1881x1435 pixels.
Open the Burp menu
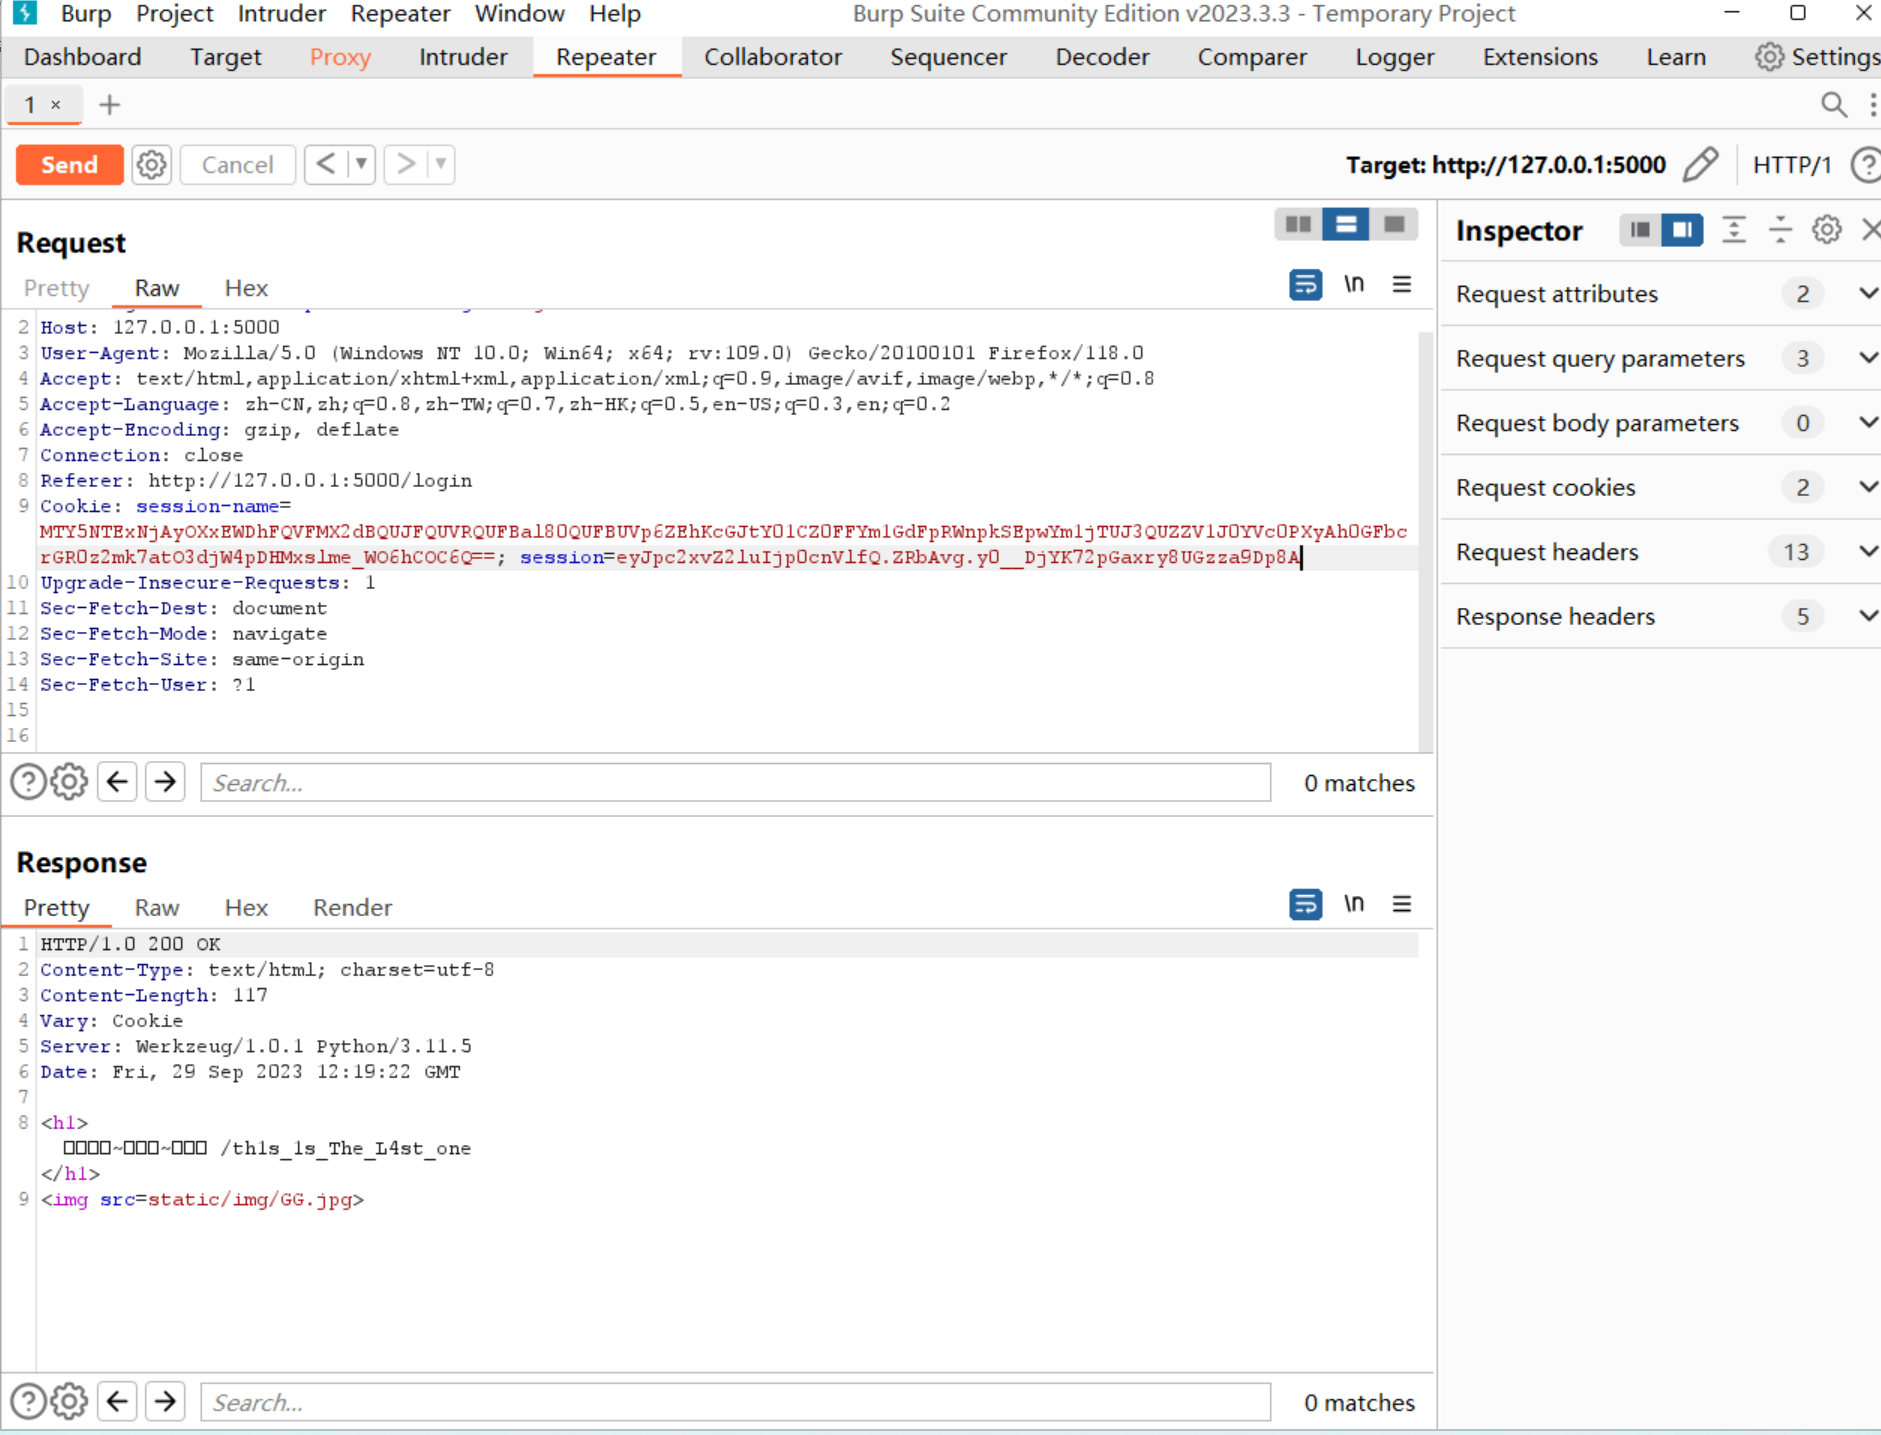click(85, 14)
